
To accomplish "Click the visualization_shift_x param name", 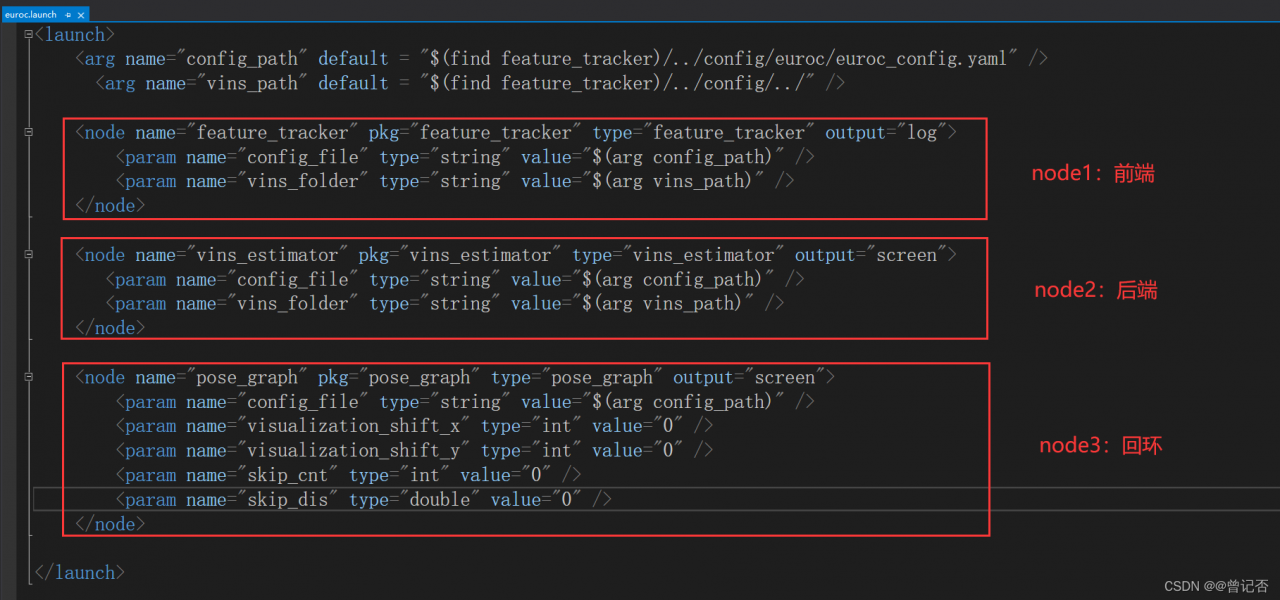I will tap(355, 427).
